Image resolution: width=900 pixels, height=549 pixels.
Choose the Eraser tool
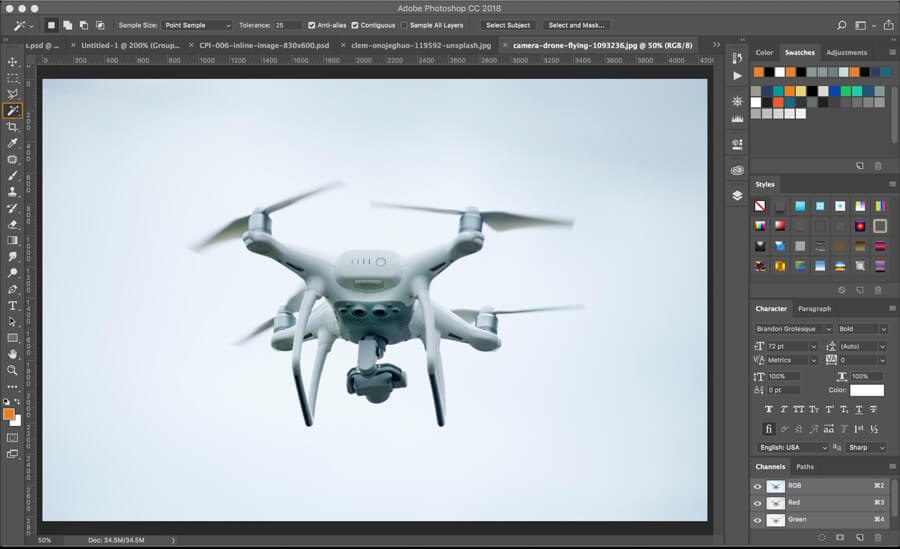pyautogui.click(x=13, y=224)
